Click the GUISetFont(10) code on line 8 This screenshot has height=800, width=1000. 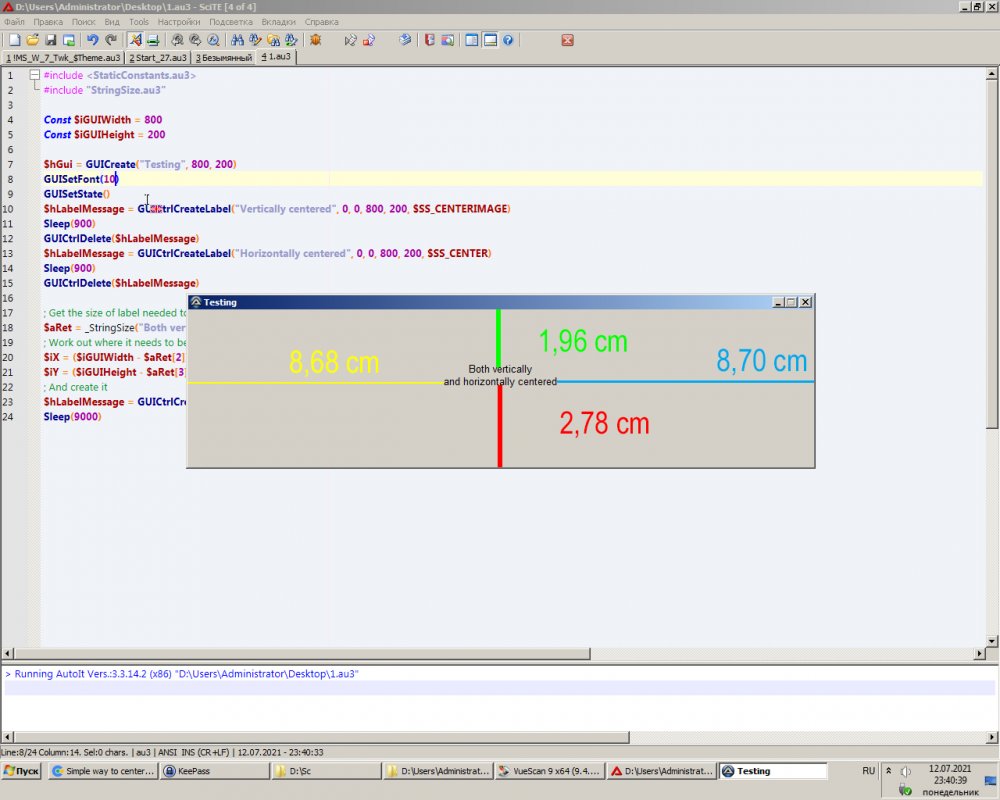81,179
